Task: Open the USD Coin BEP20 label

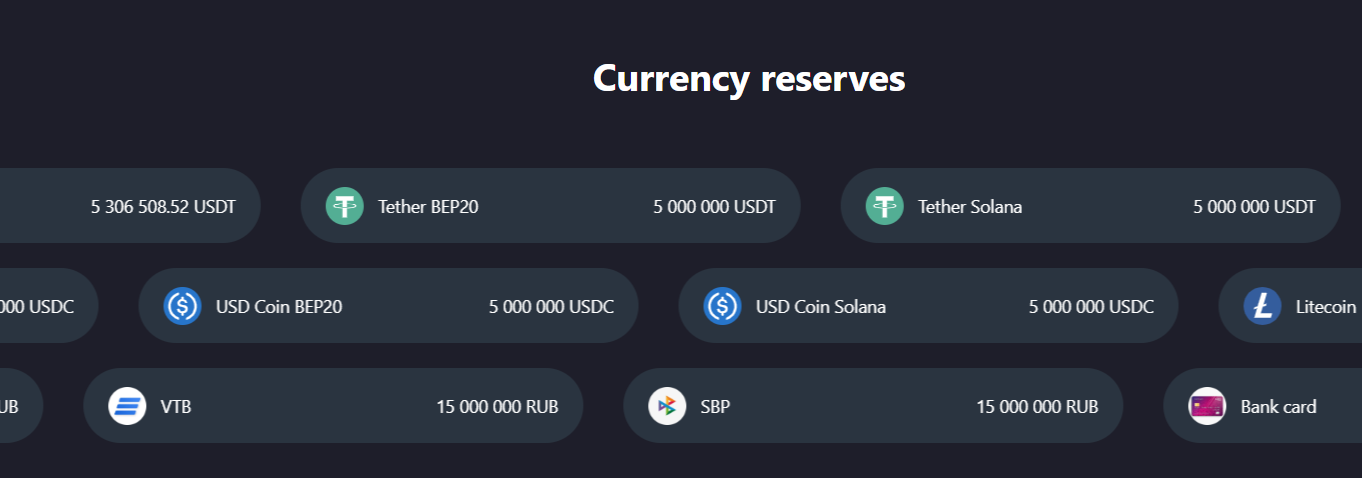Action: click(x=279, y=307)
